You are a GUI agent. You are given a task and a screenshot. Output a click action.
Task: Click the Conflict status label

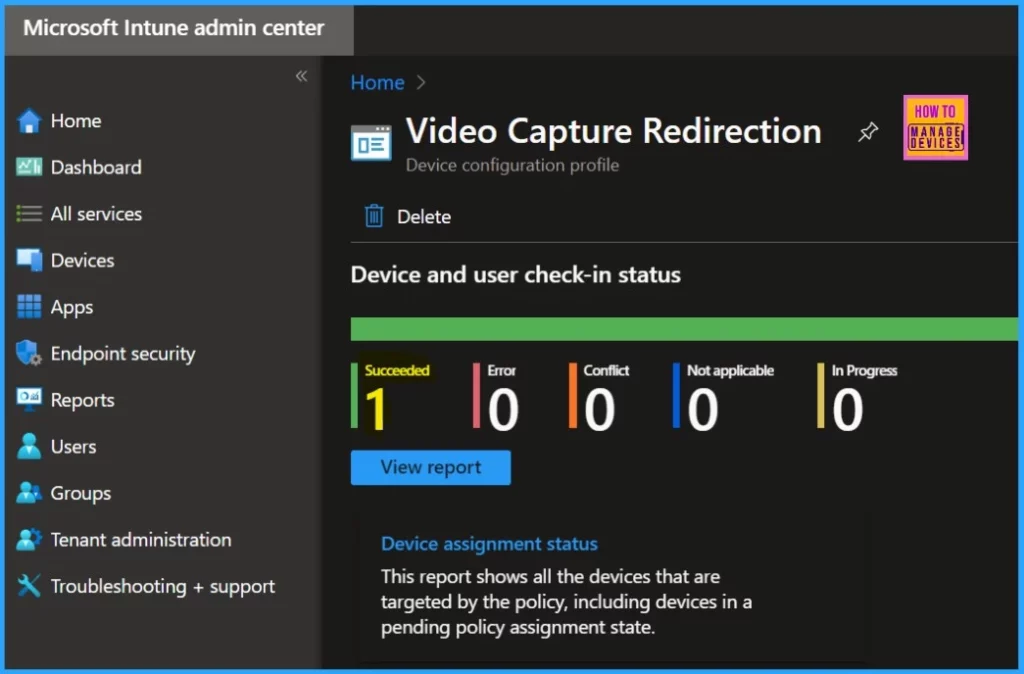coord(606,370)
